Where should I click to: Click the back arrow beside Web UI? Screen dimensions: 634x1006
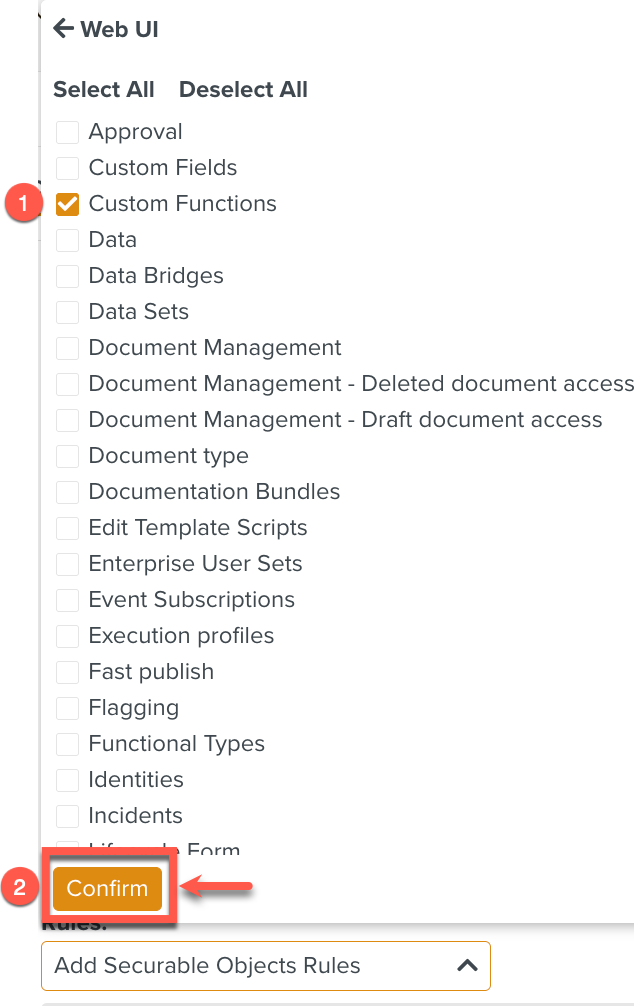click(62, 29)
